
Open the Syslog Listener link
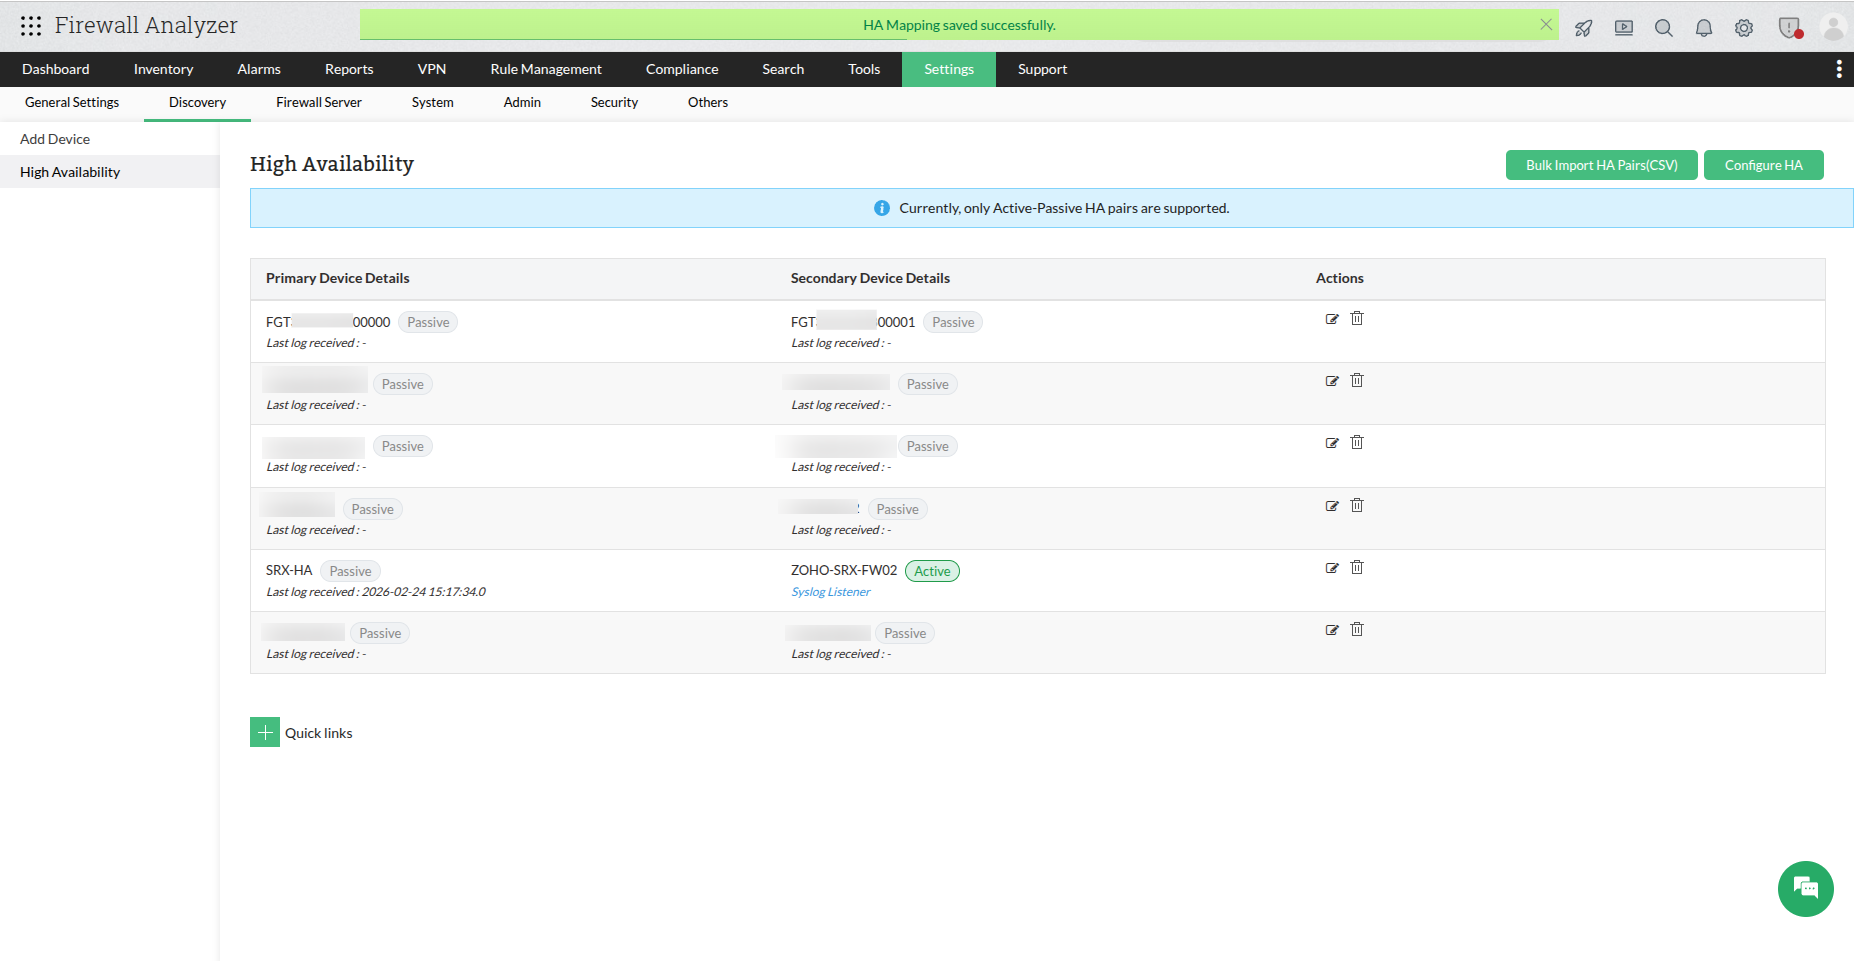(x=830, y=591)
